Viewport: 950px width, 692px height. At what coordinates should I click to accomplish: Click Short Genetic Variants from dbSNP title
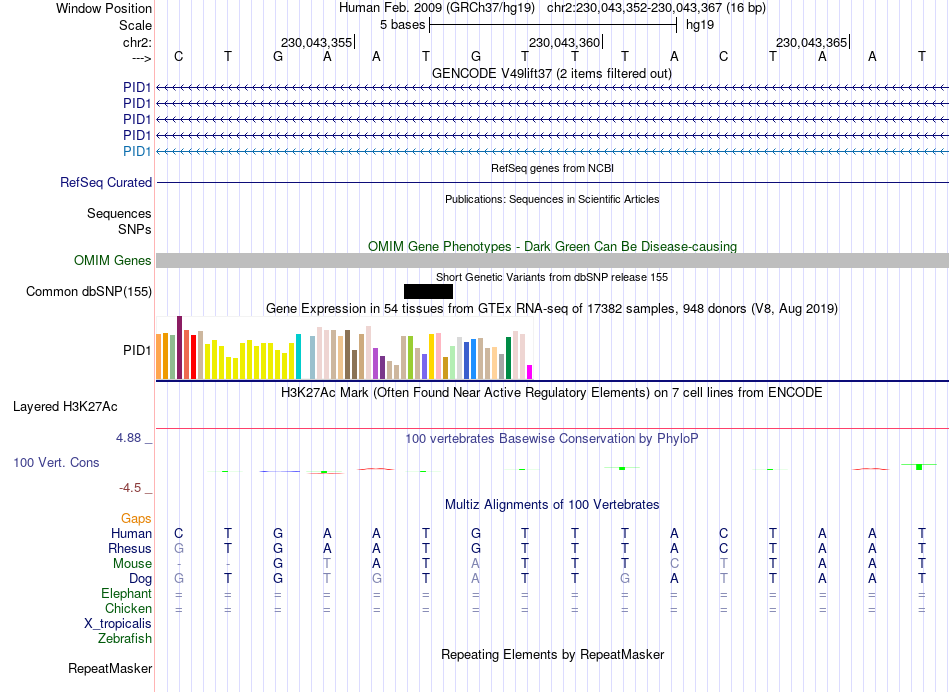tap(552, 277)
